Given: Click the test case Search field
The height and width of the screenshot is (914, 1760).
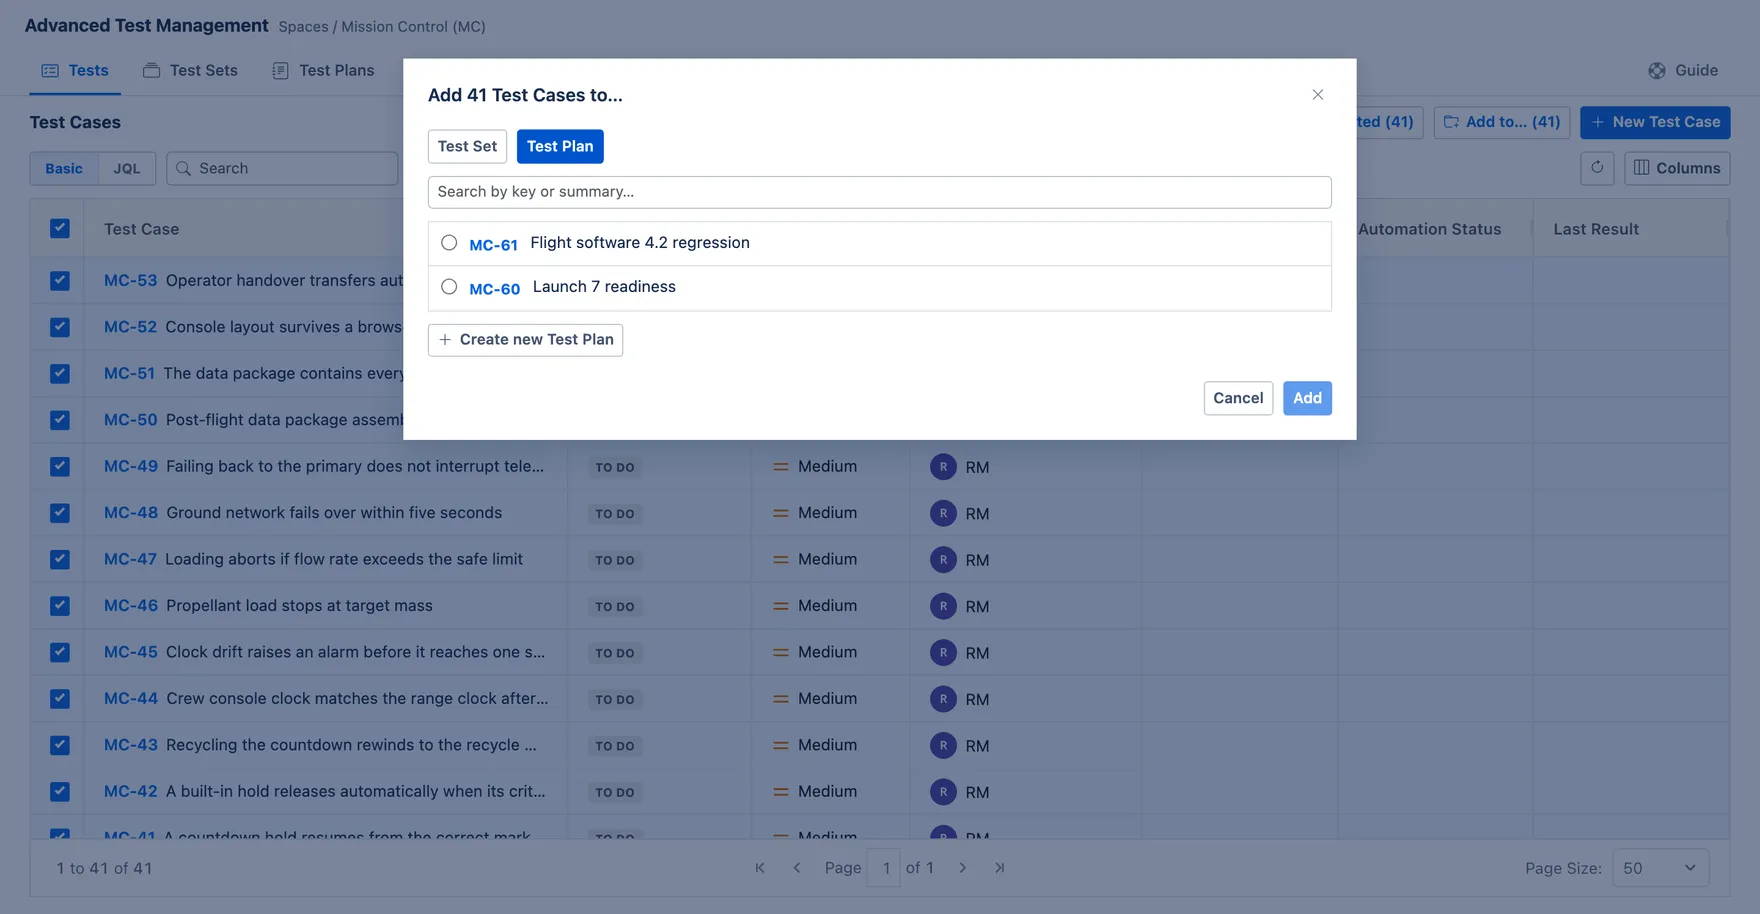Looking at the screenshot, I should pyautogui.click(x=282, y=168).
